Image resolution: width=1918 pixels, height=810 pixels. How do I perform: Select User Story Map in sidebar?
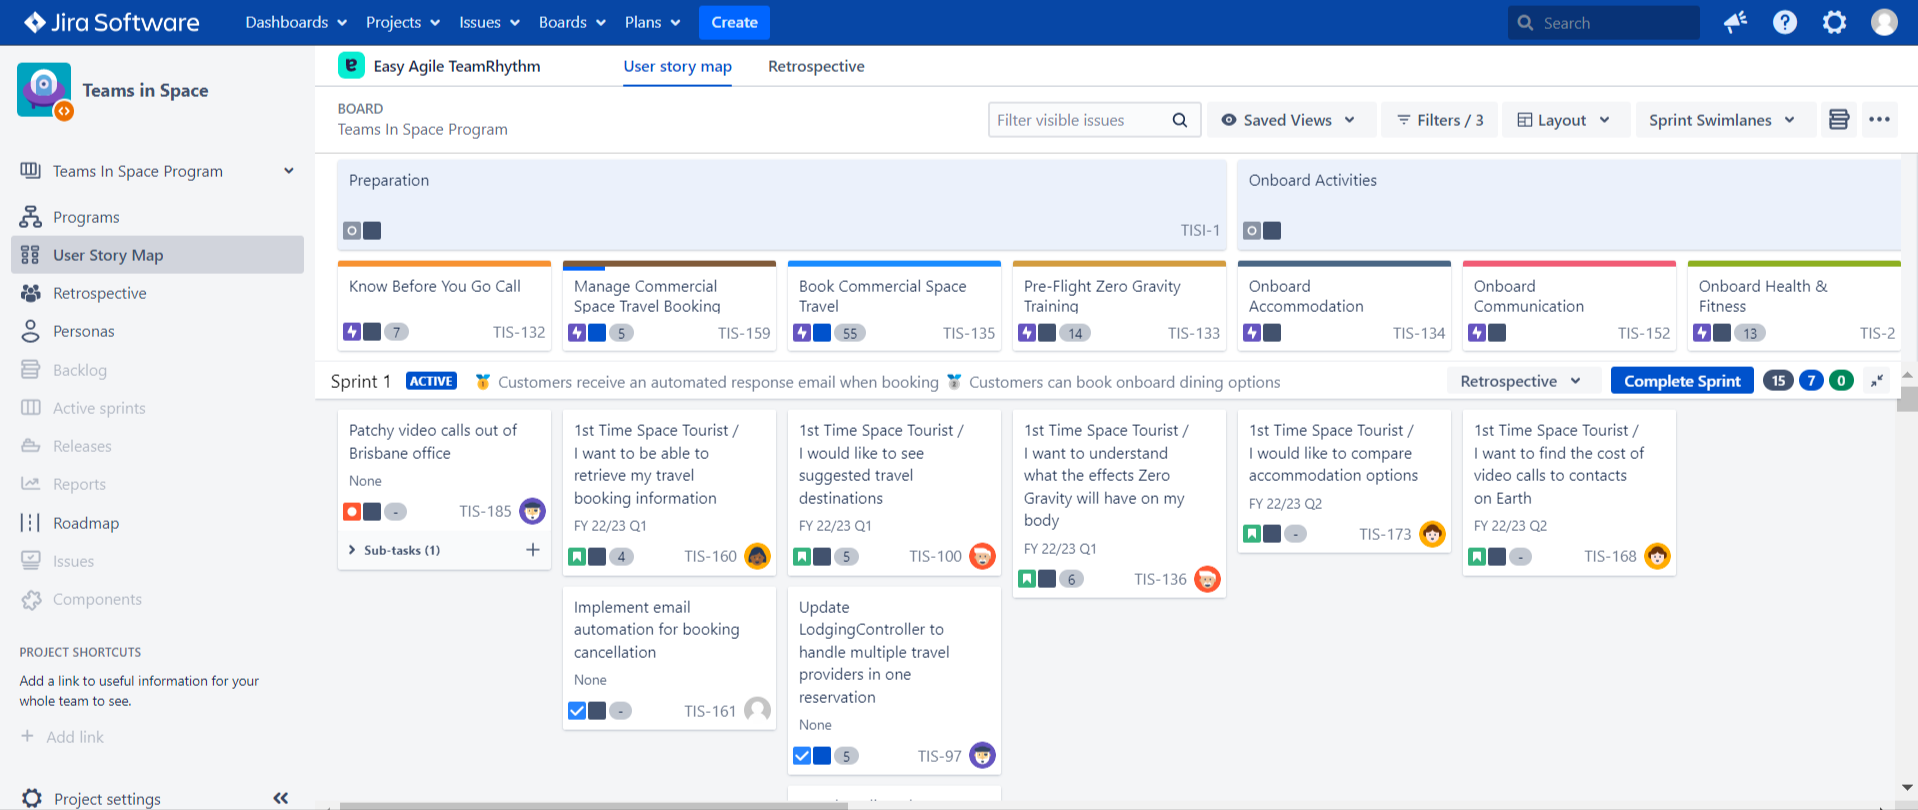[x=157, y=255]
